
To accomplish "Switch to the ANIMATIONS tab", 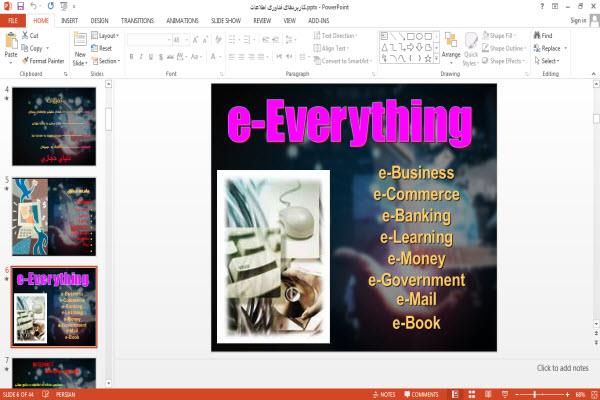I will [x=183, y=21].
